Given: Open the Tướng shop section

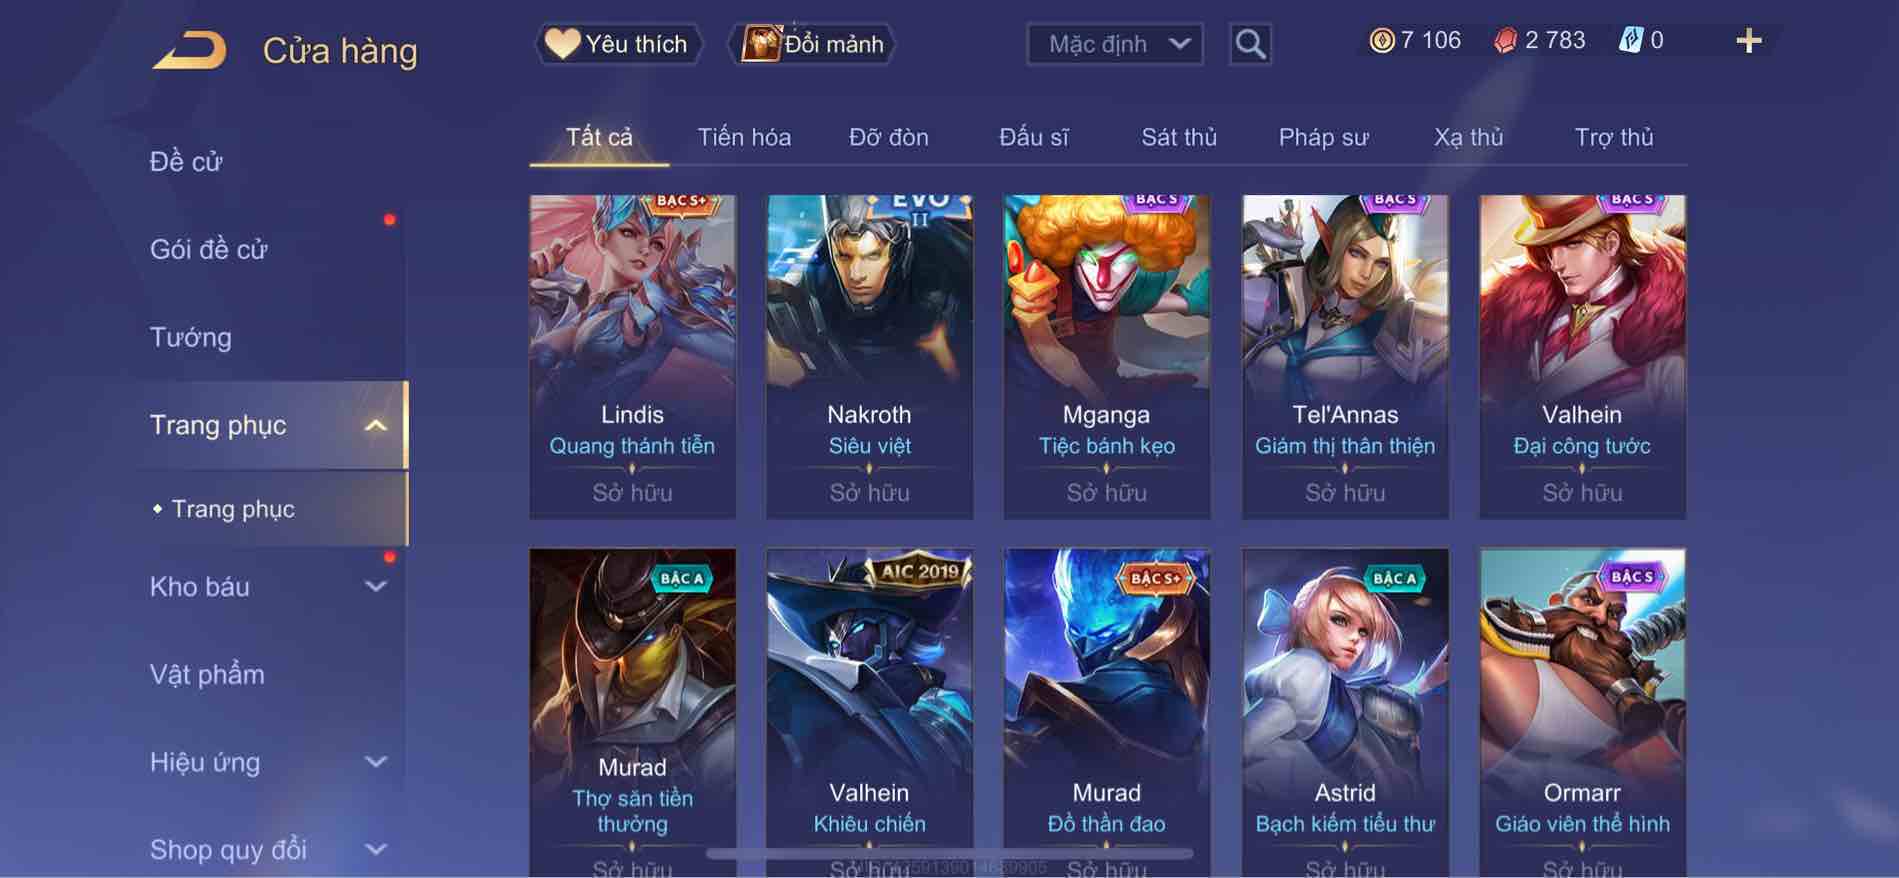Looking at the screenshot, I should [x=191, y=337].
